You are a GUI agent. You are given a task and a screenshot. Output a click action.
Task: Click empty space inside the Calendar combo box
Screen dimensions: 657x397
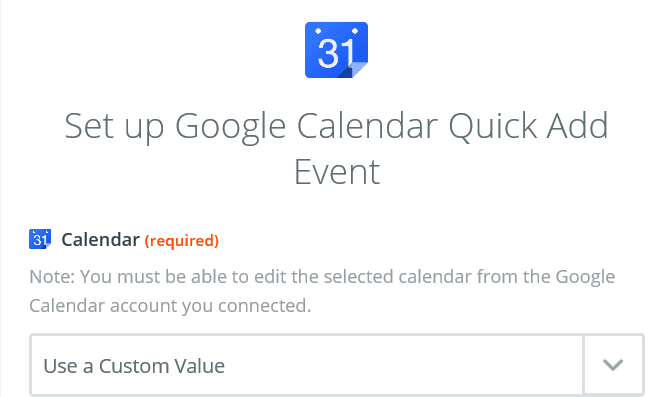click(402, 365)
